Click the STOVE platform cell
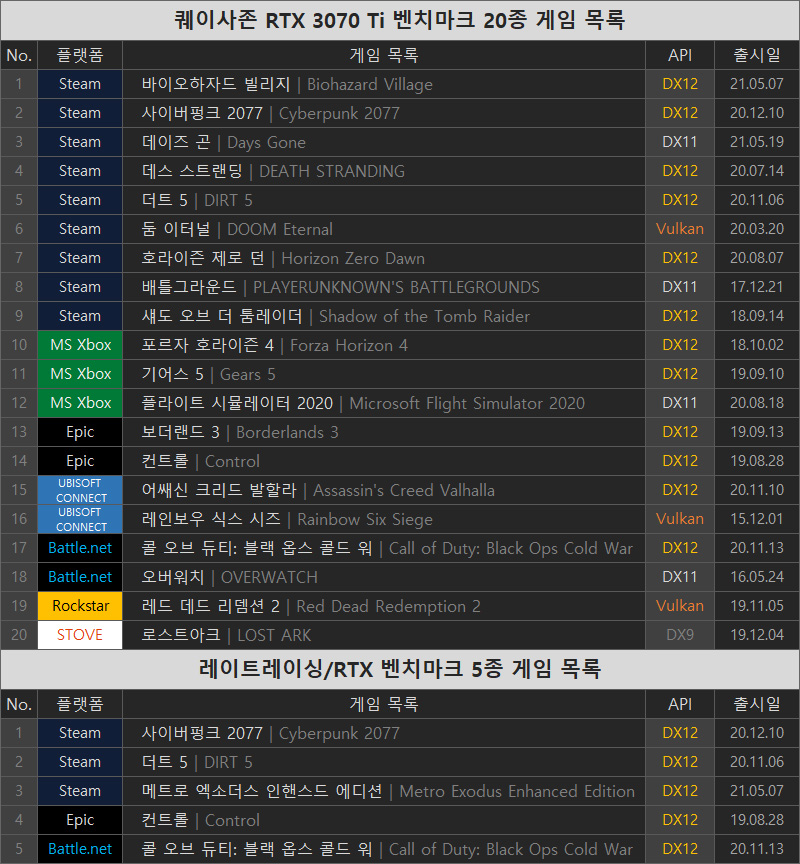This screenshot has width=800, height=864. 80,635
